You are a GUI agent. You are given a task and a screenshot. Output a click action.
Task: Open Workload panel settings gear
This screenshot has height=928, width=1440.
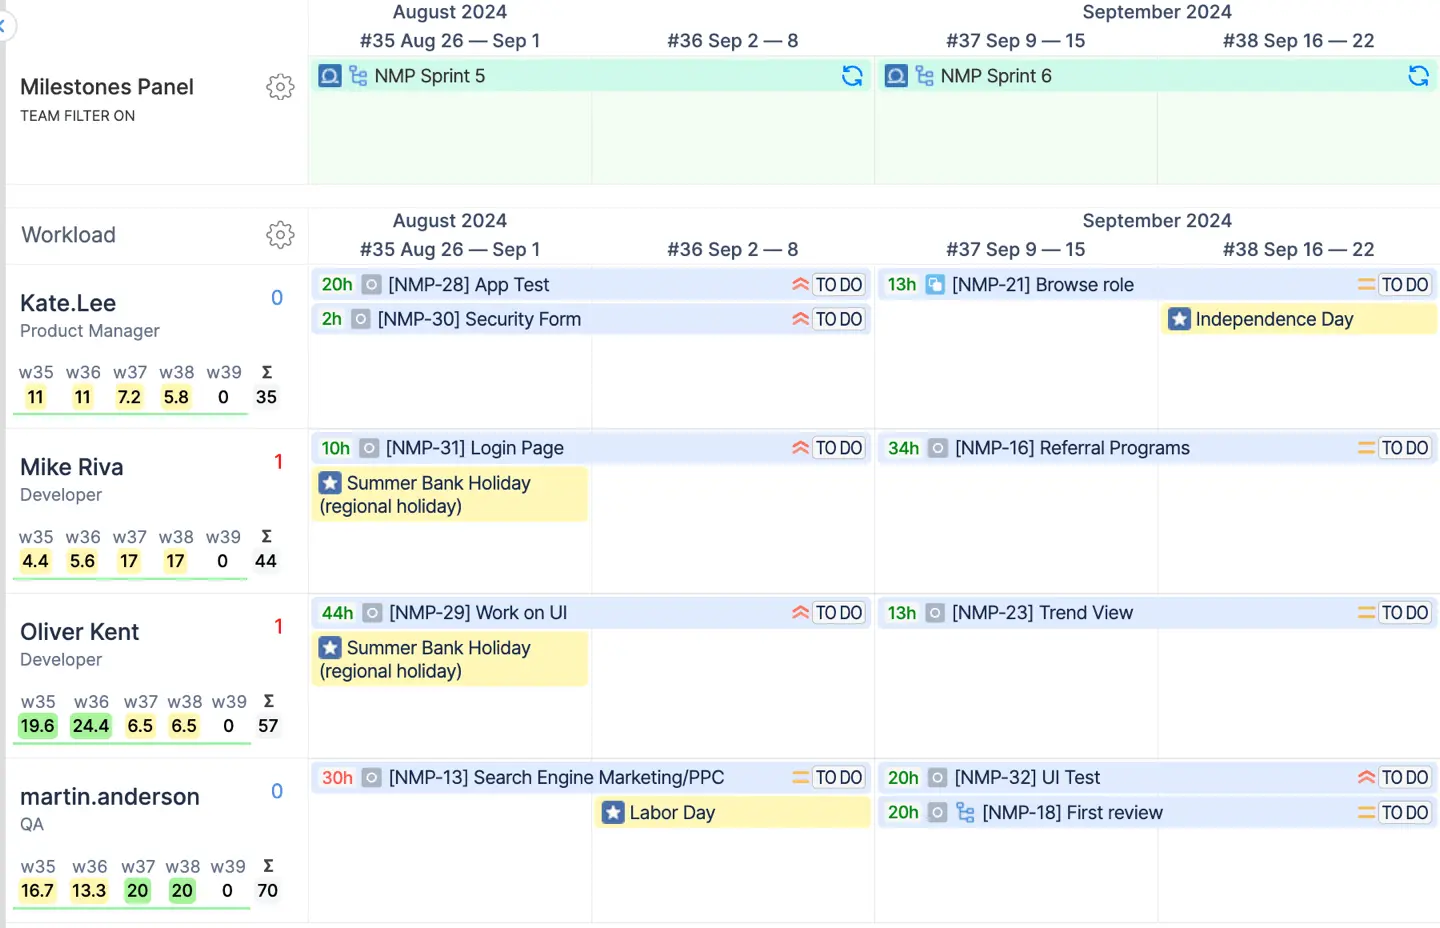pyautogui.click(x=280, y=235)
